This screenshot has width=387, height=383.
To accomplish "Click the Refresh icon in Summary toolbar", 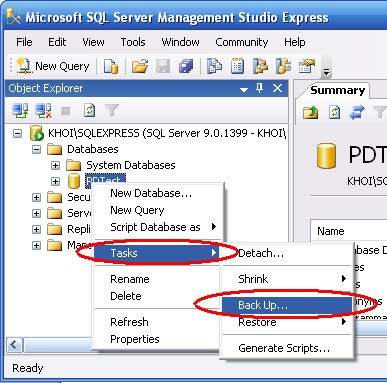I will (x=334, y=112).
